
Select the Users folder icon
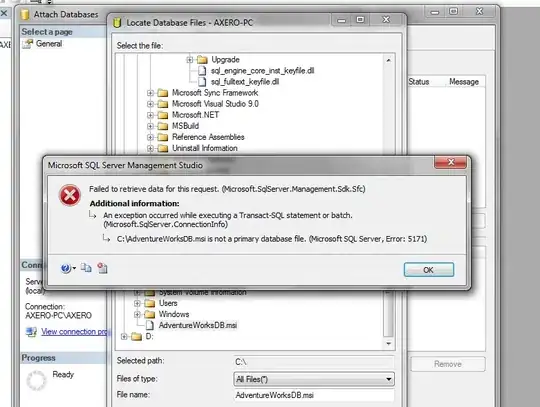point(149,303)
